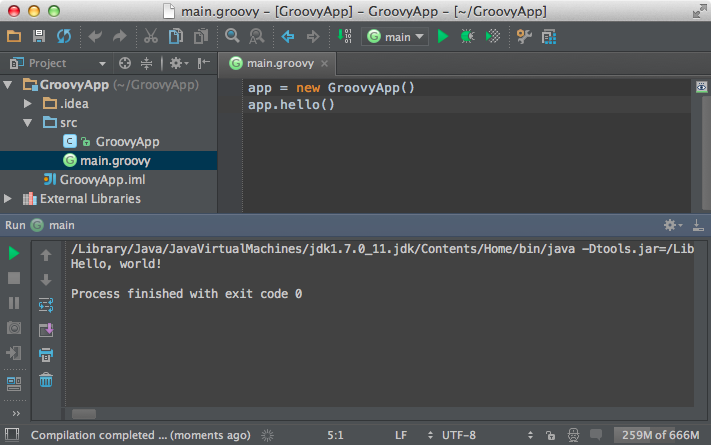Image resolution: width=711 pixels, height=445 pixels.
Task: Cut selection with the scissors icon
Action: [151, 36]
